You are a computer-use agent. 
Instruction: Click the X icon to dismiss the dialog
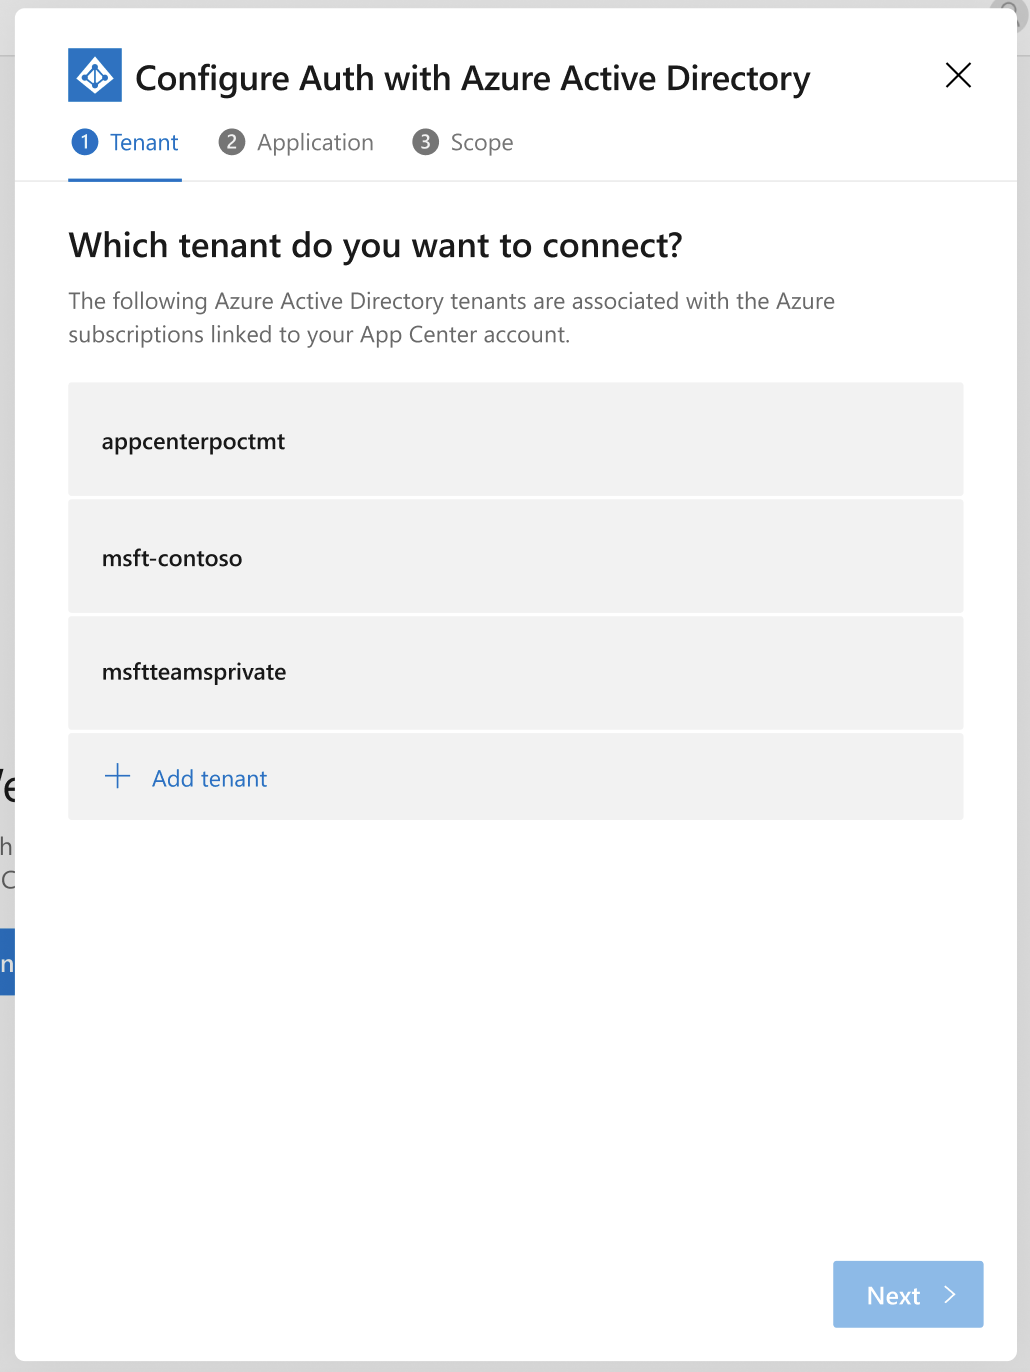click(957, 75)
